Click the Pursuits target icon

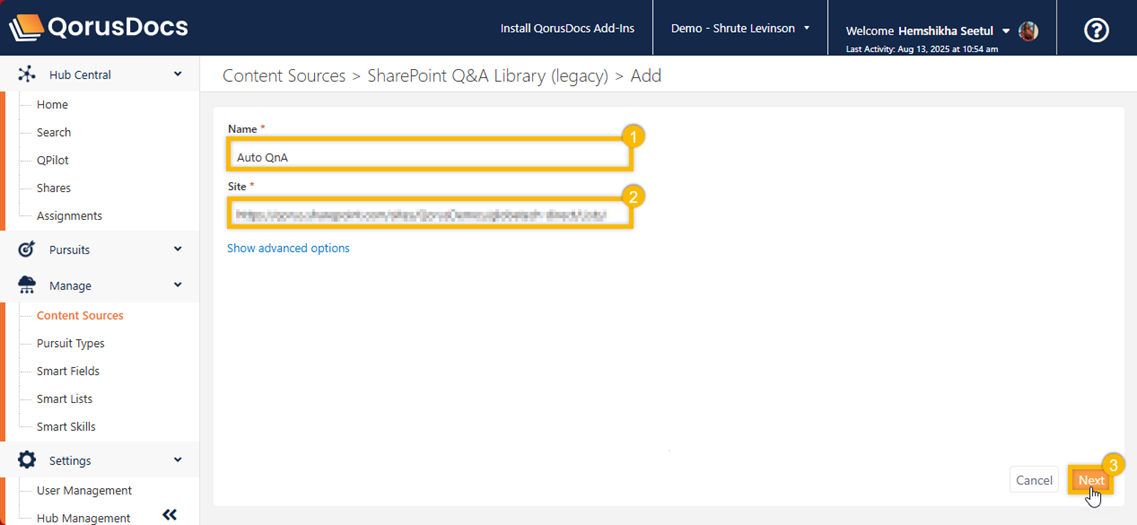[27, 249]
